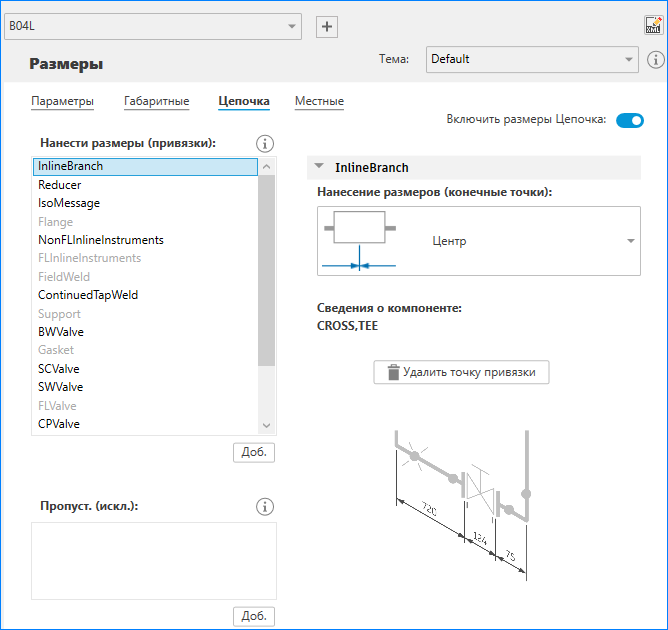668x630 pixels.
Task: Go to the Местные tab
Action: pyautogui.click(x=319, y=101)
